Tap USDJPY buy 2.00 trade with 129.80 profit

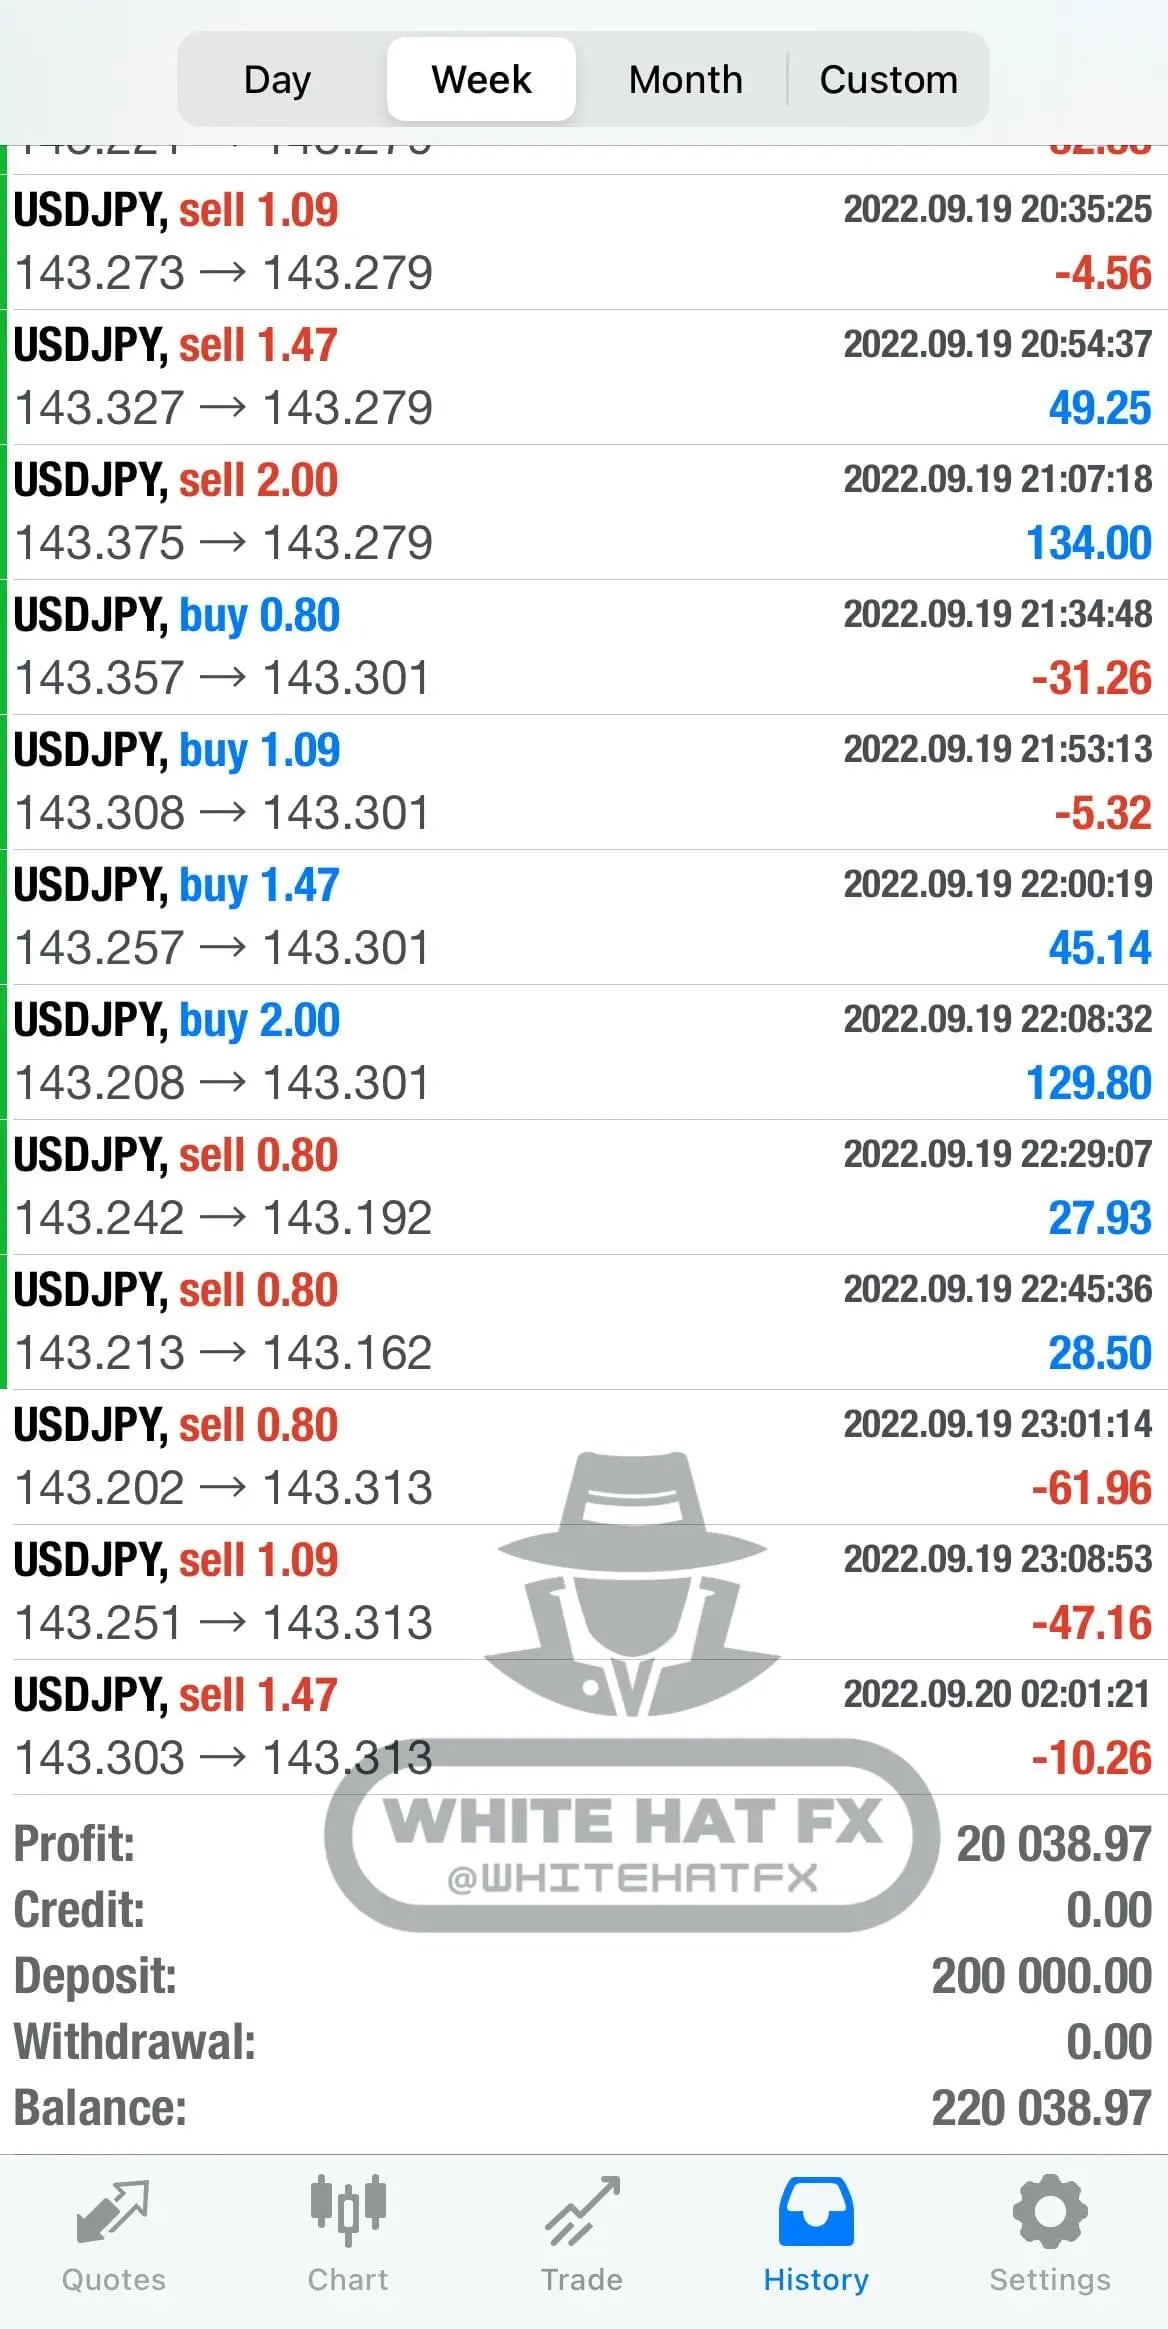coord(584,1052)
